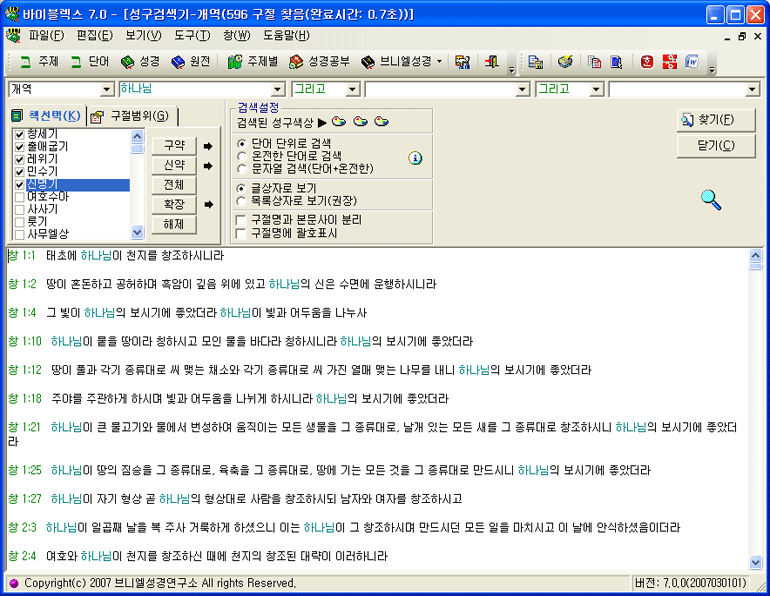Image resolution: width=770 pixels, height=596 pixels.
Task: Expand the second toolbar overflow chevron
Action: [712, 70]
